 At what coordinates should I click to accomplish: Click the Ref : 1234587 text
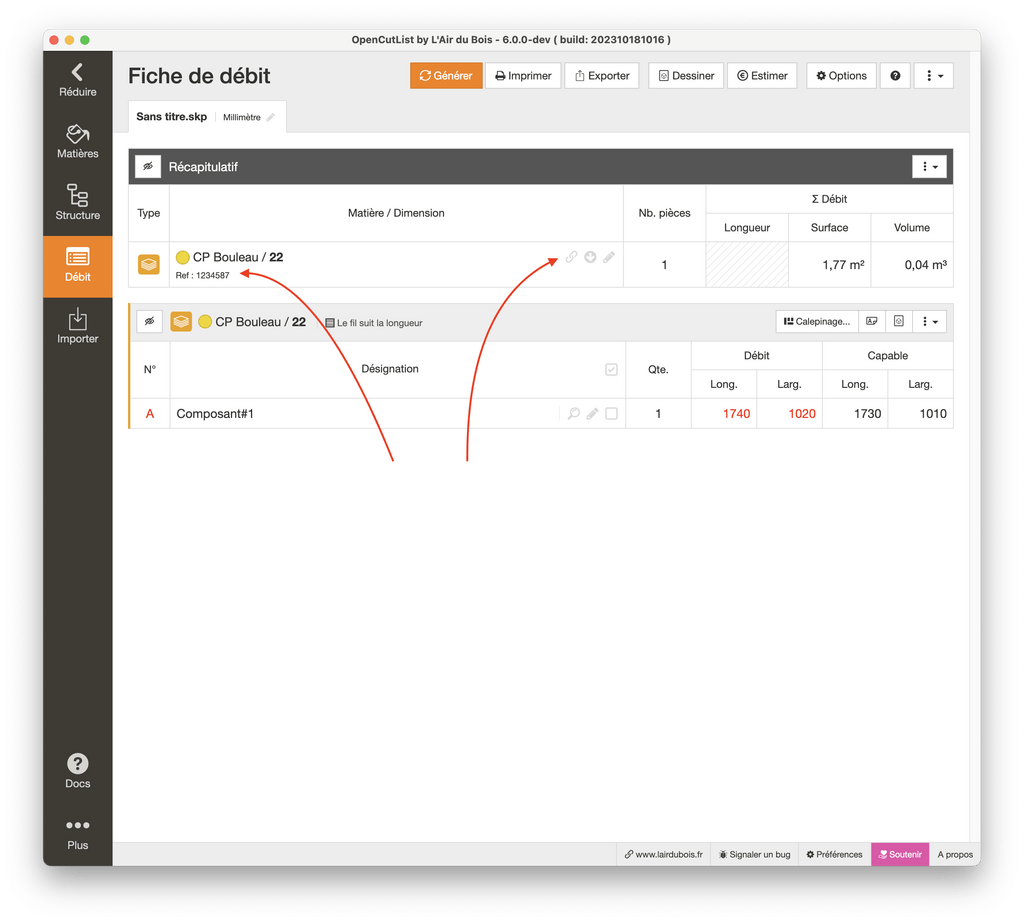[x=202, y=275]
